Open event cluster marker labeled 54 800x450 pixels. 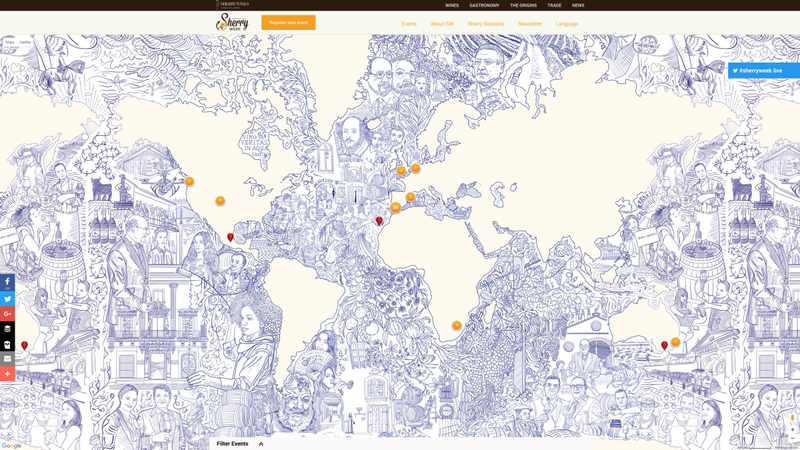[x=395, y=207]
